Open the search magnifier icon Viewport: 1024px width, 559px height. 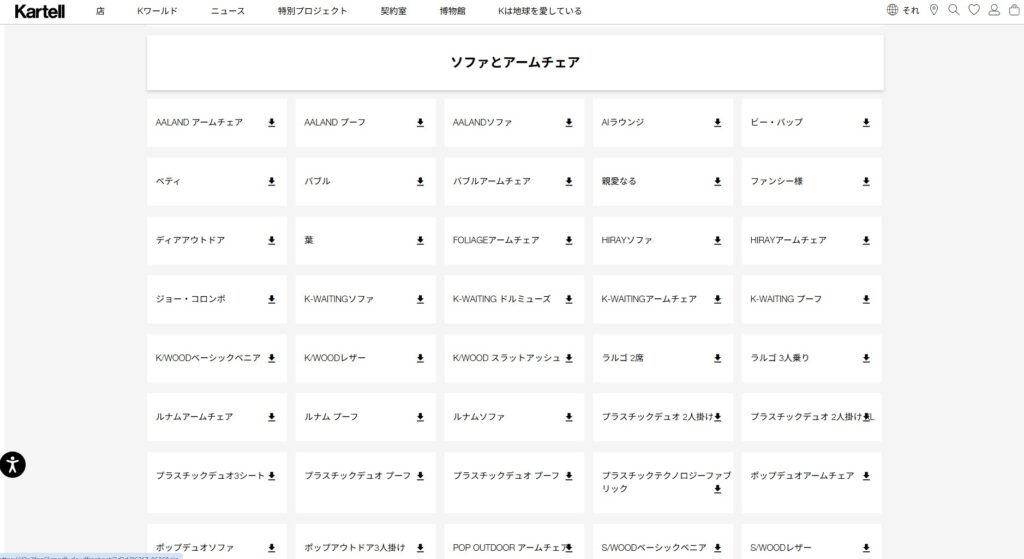pyautogui.click(x=953, y=10)
